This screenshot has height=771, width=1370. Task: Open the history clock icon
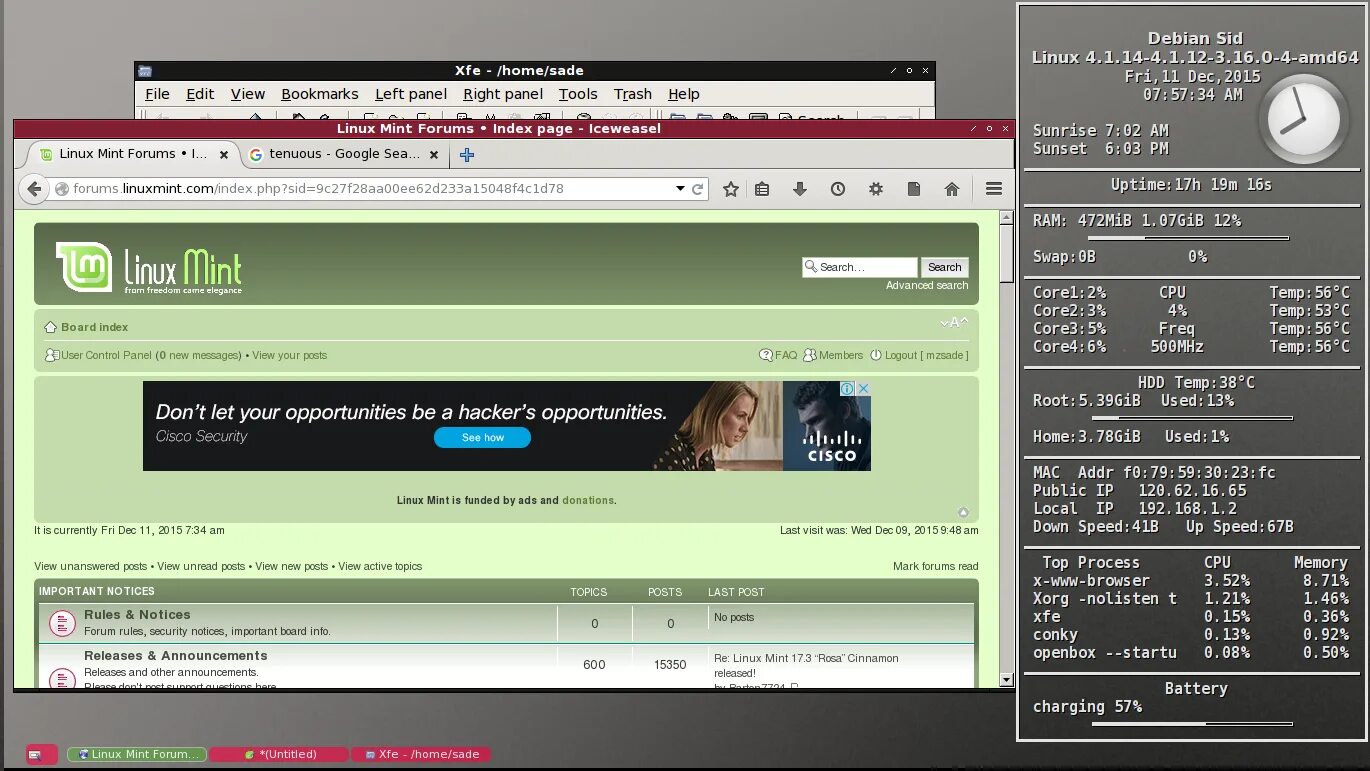click(838, 189)
